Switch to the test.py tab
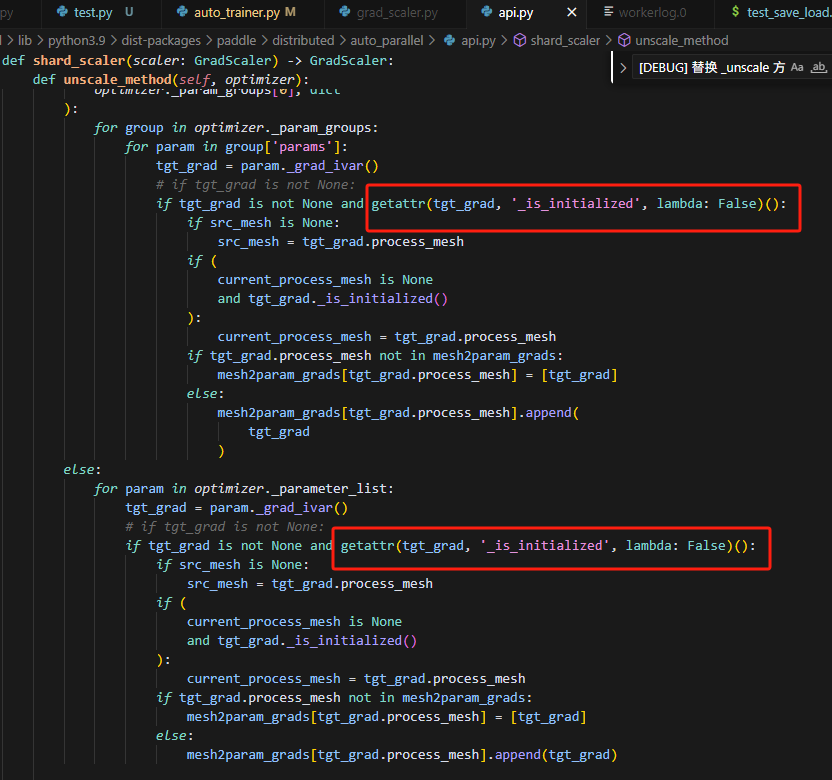This screenshot has width=832, height=780. 92,13
